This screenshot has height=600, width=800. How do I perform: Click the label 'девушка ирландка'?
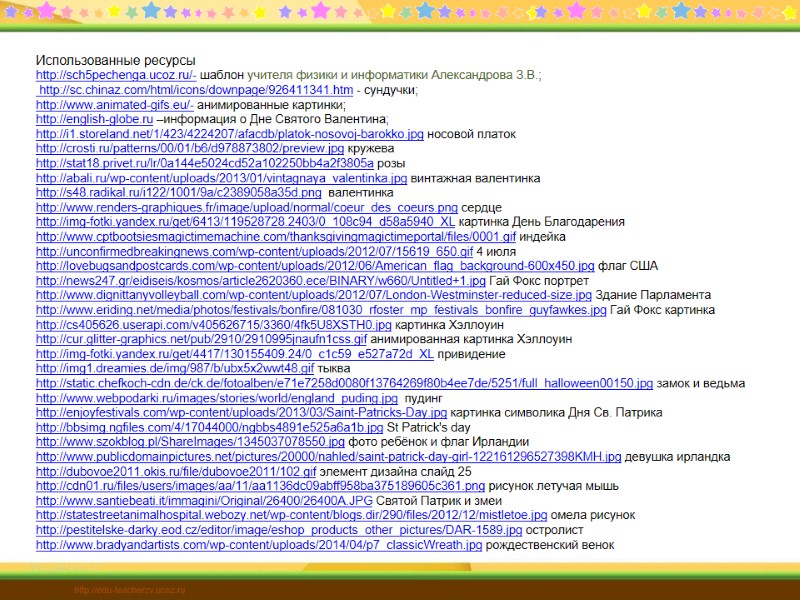pos(678,456)
